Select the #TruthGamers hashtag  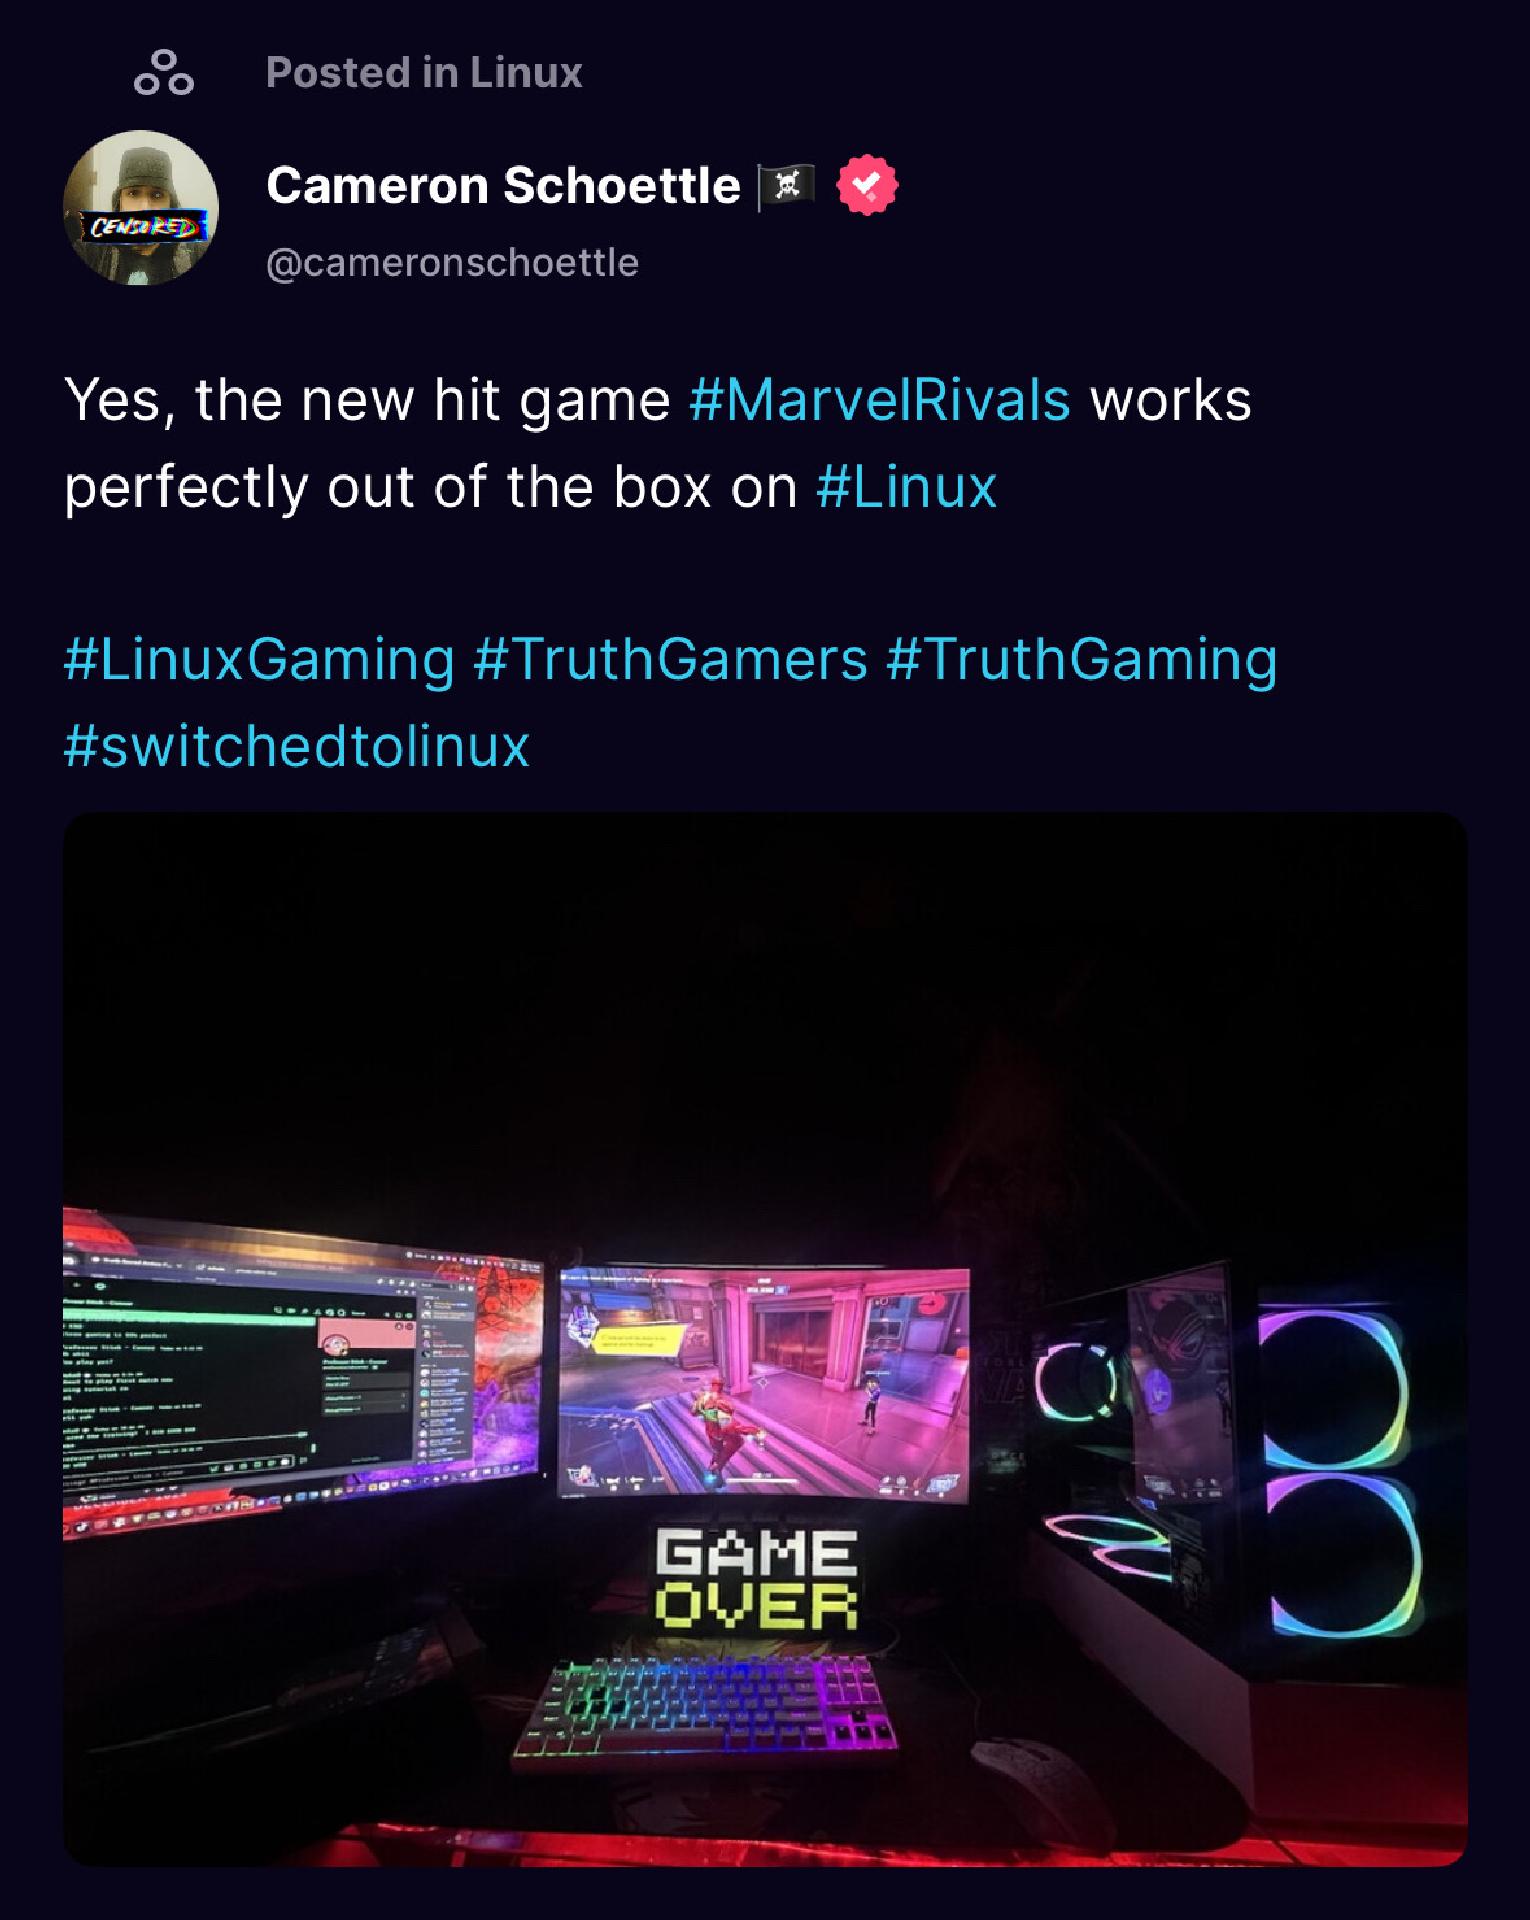670,660
